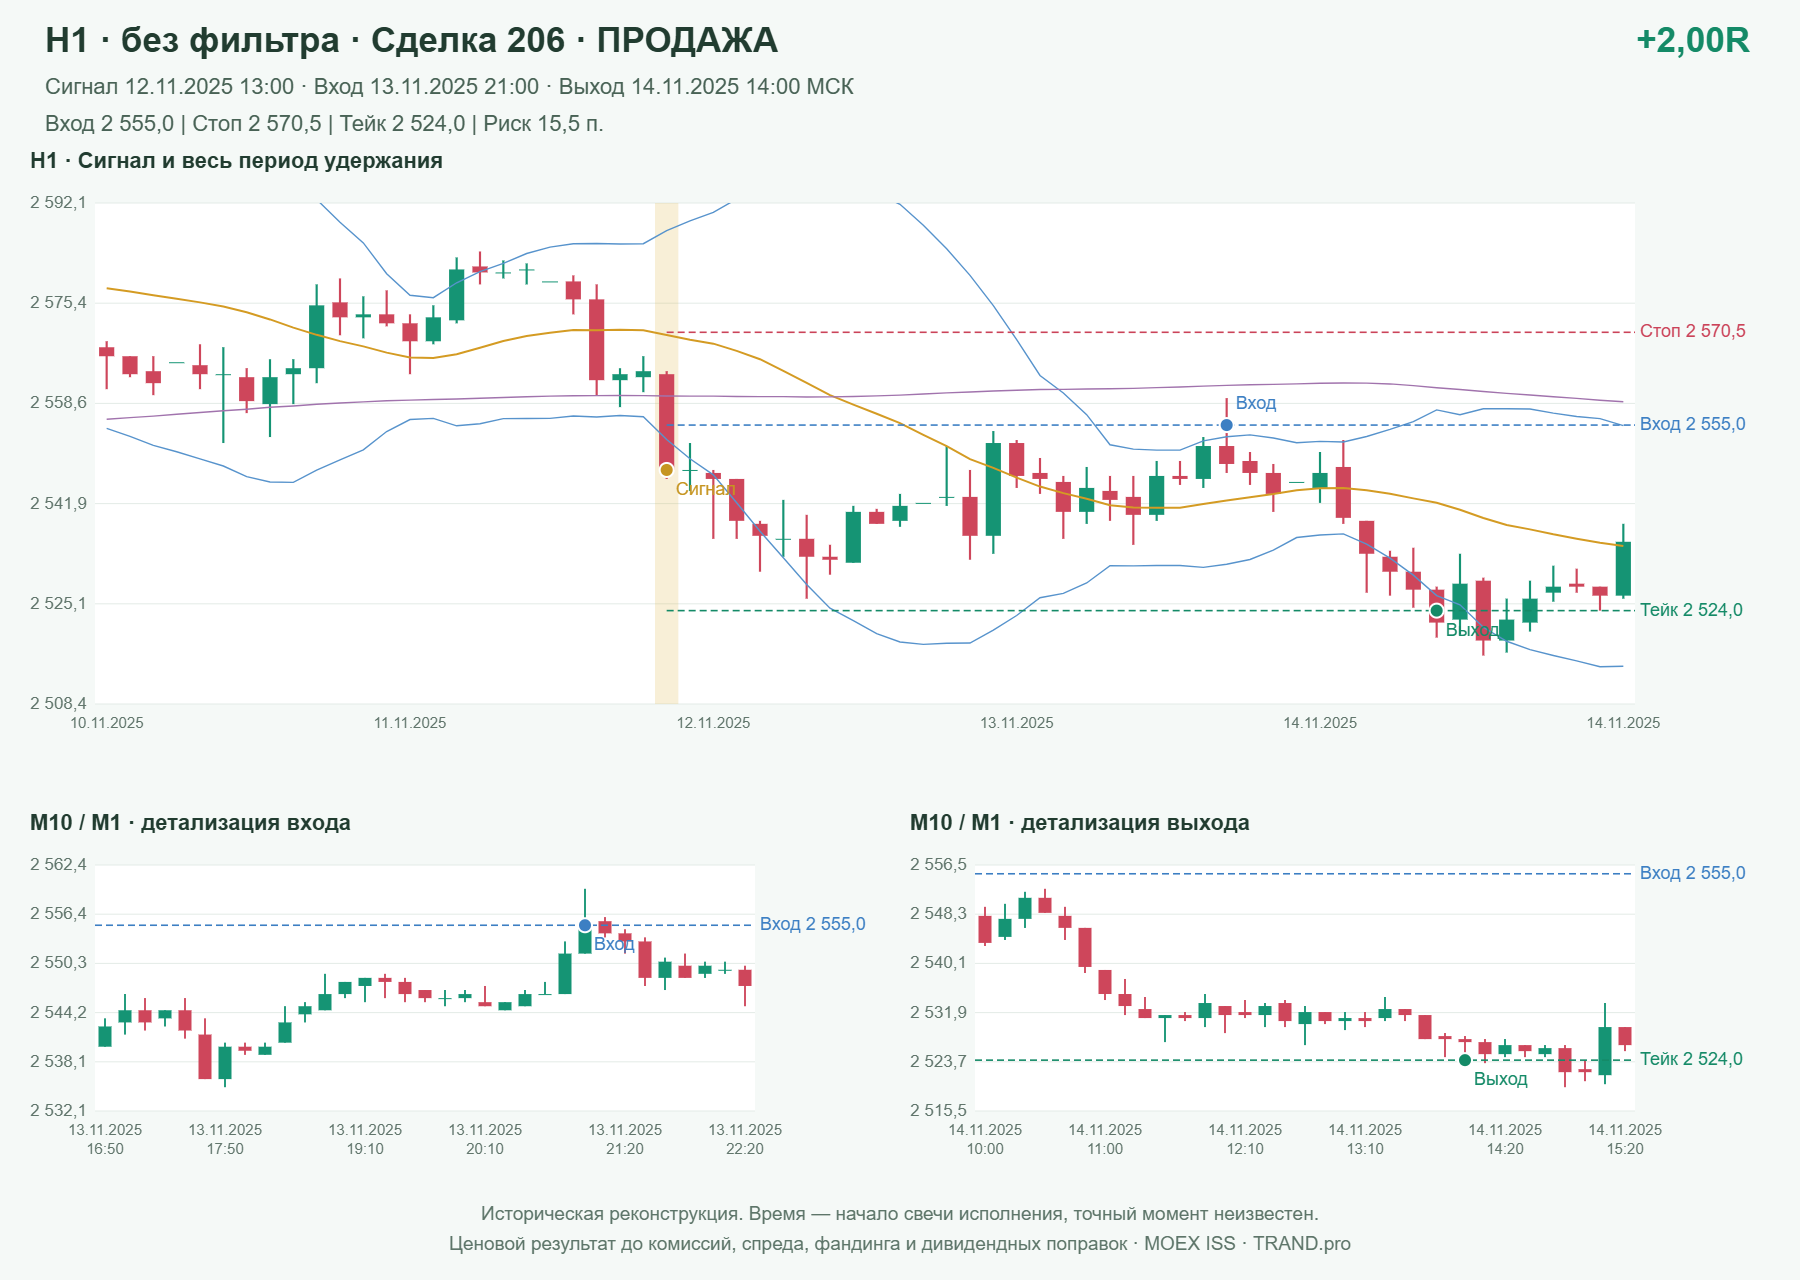Click the '12.11.2025' date axis label on H1 chart
The image size is (1800, 1280).
(713, 723)
